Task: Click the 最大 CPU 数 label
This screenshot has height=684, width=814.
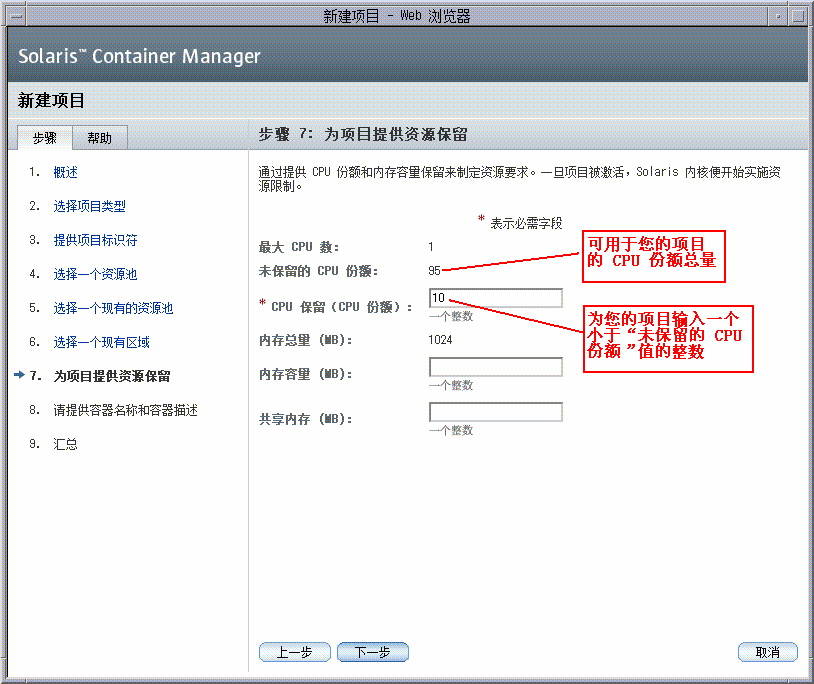Action: point(299,247)
